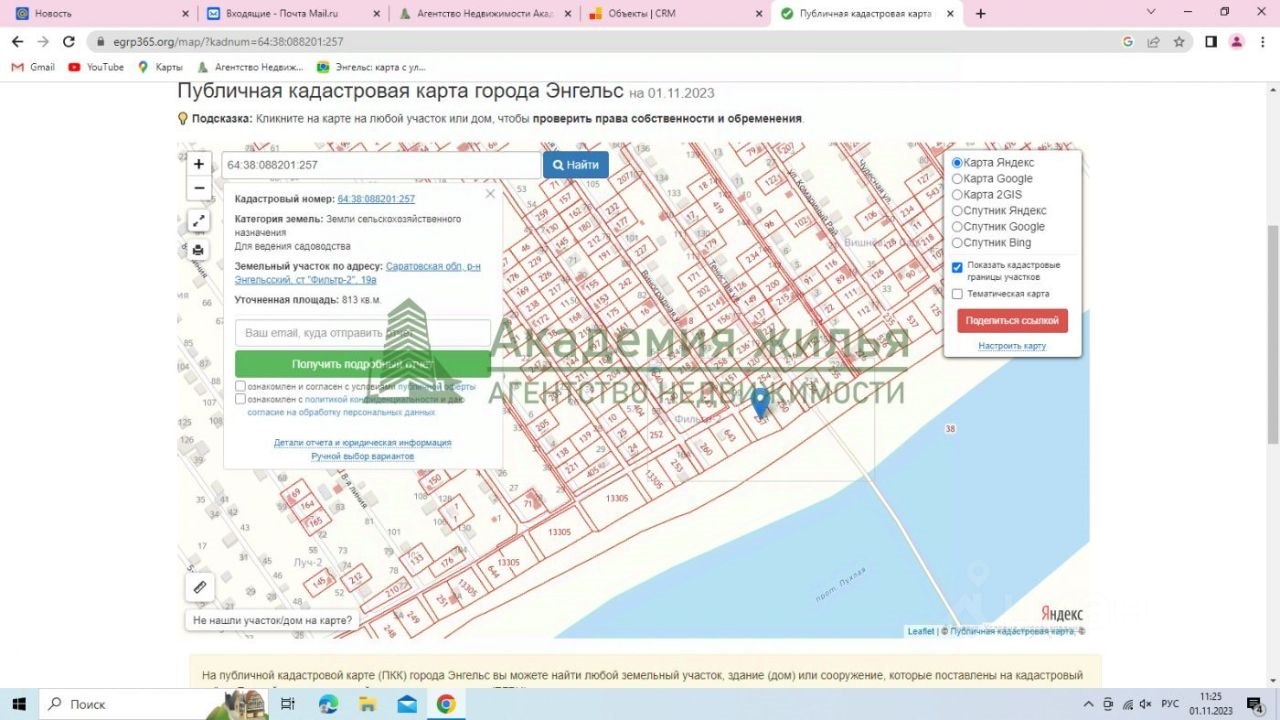Close the Новость tab
Viewport: 1280px width, 720px height.
(x=185, y=14)
